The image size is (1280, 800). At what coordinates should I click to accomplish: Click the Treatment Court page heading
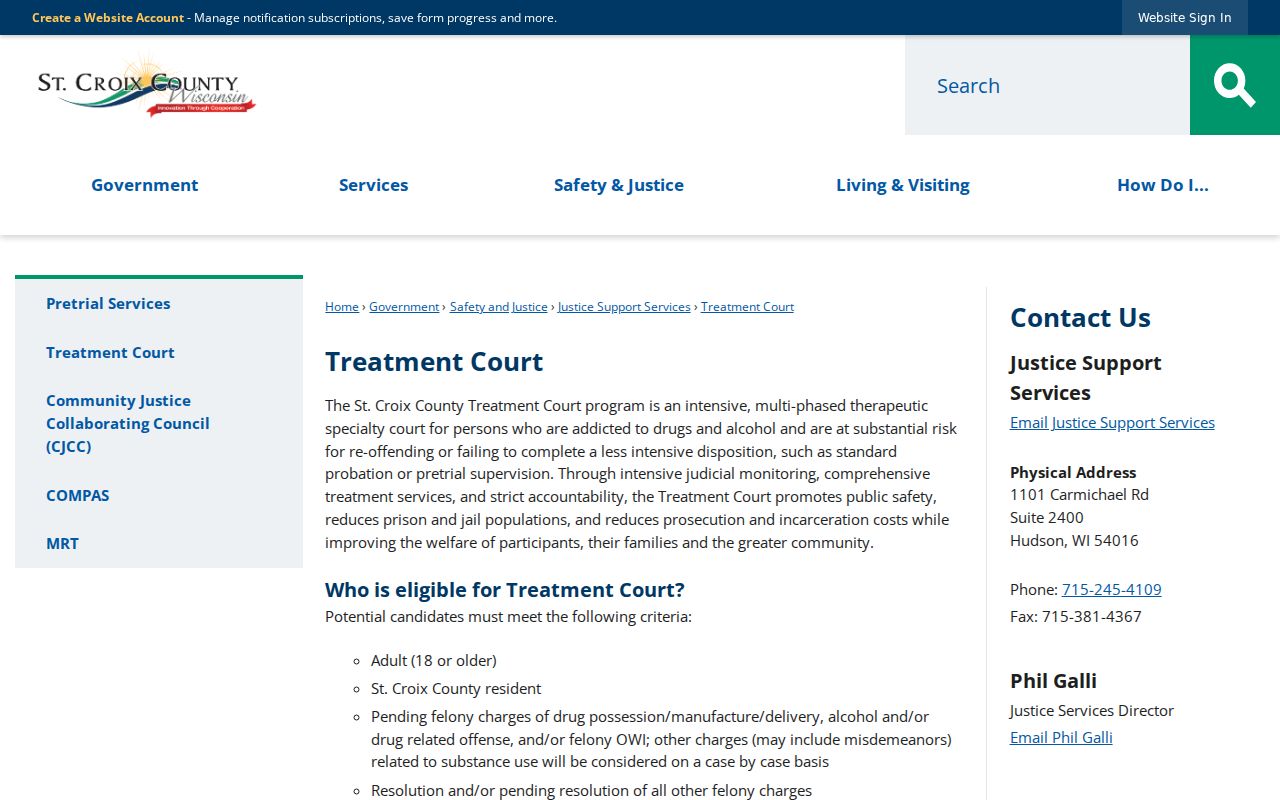(x=434, y=361)
